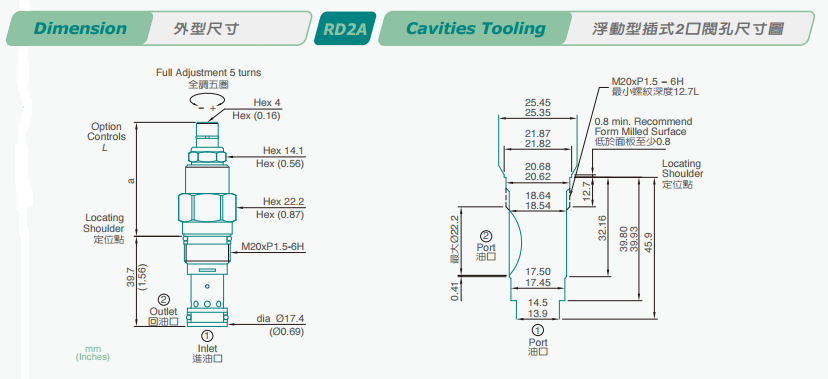The height and width of the screenshot is (379, 828).
Task: Click the RD2A model badge
Action: click(x=345, y=28)
